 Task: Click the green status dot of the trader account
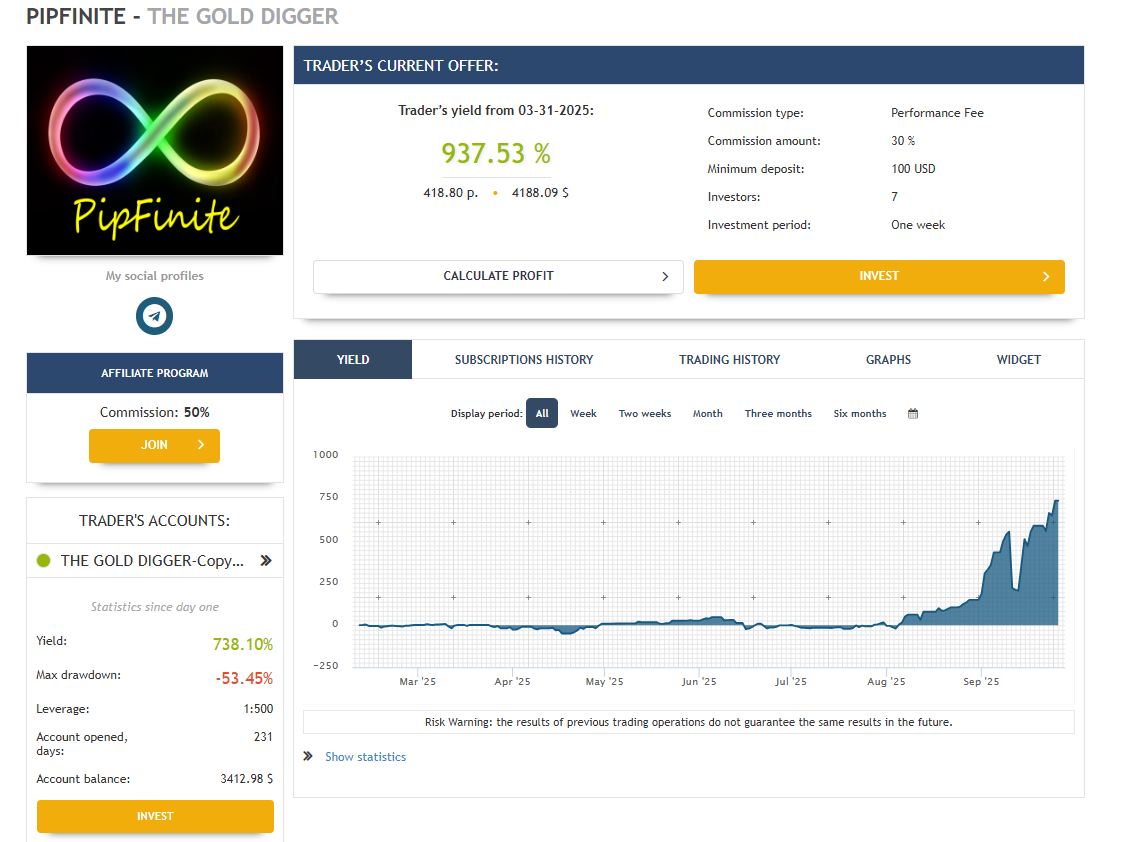coord(44,560)
